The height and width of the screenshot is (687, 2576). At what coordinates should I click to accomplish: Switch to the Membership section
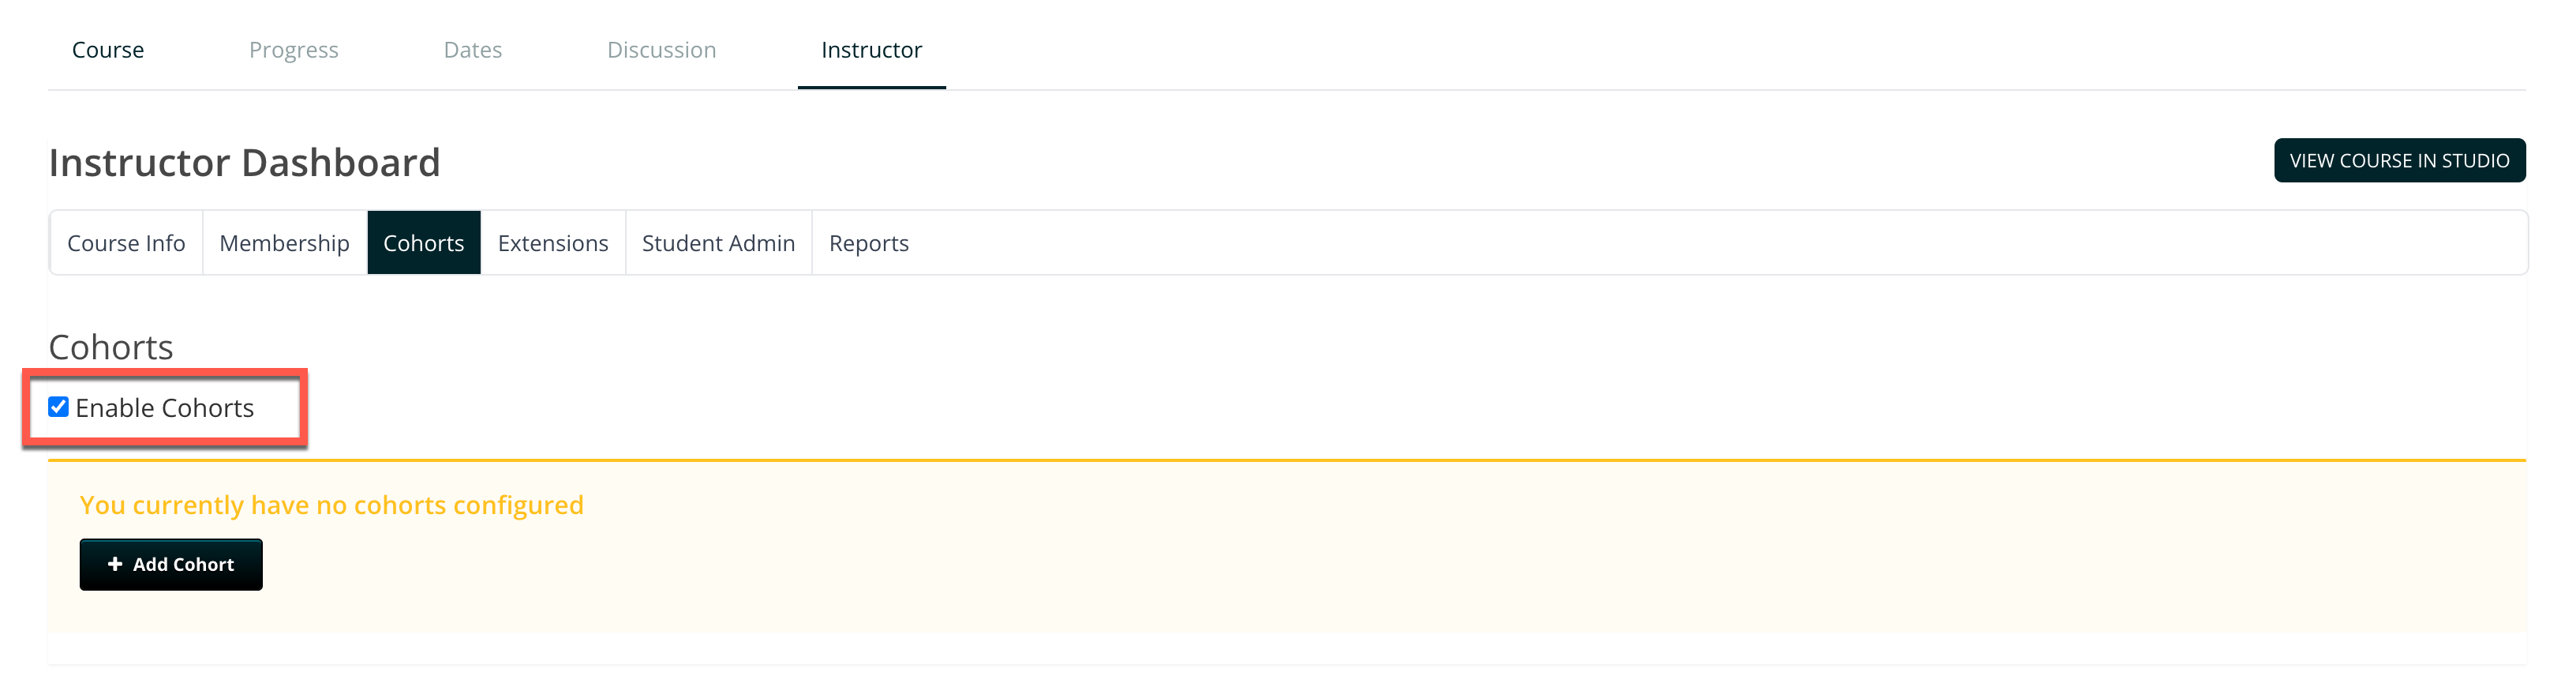(284, 243)
